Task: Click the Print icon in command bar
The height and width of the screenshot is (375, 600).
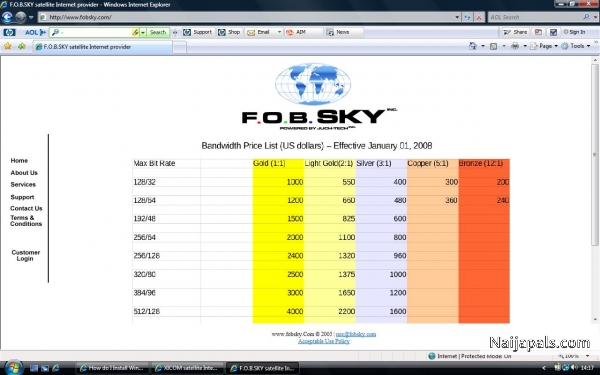Action: tap(515, 46)
